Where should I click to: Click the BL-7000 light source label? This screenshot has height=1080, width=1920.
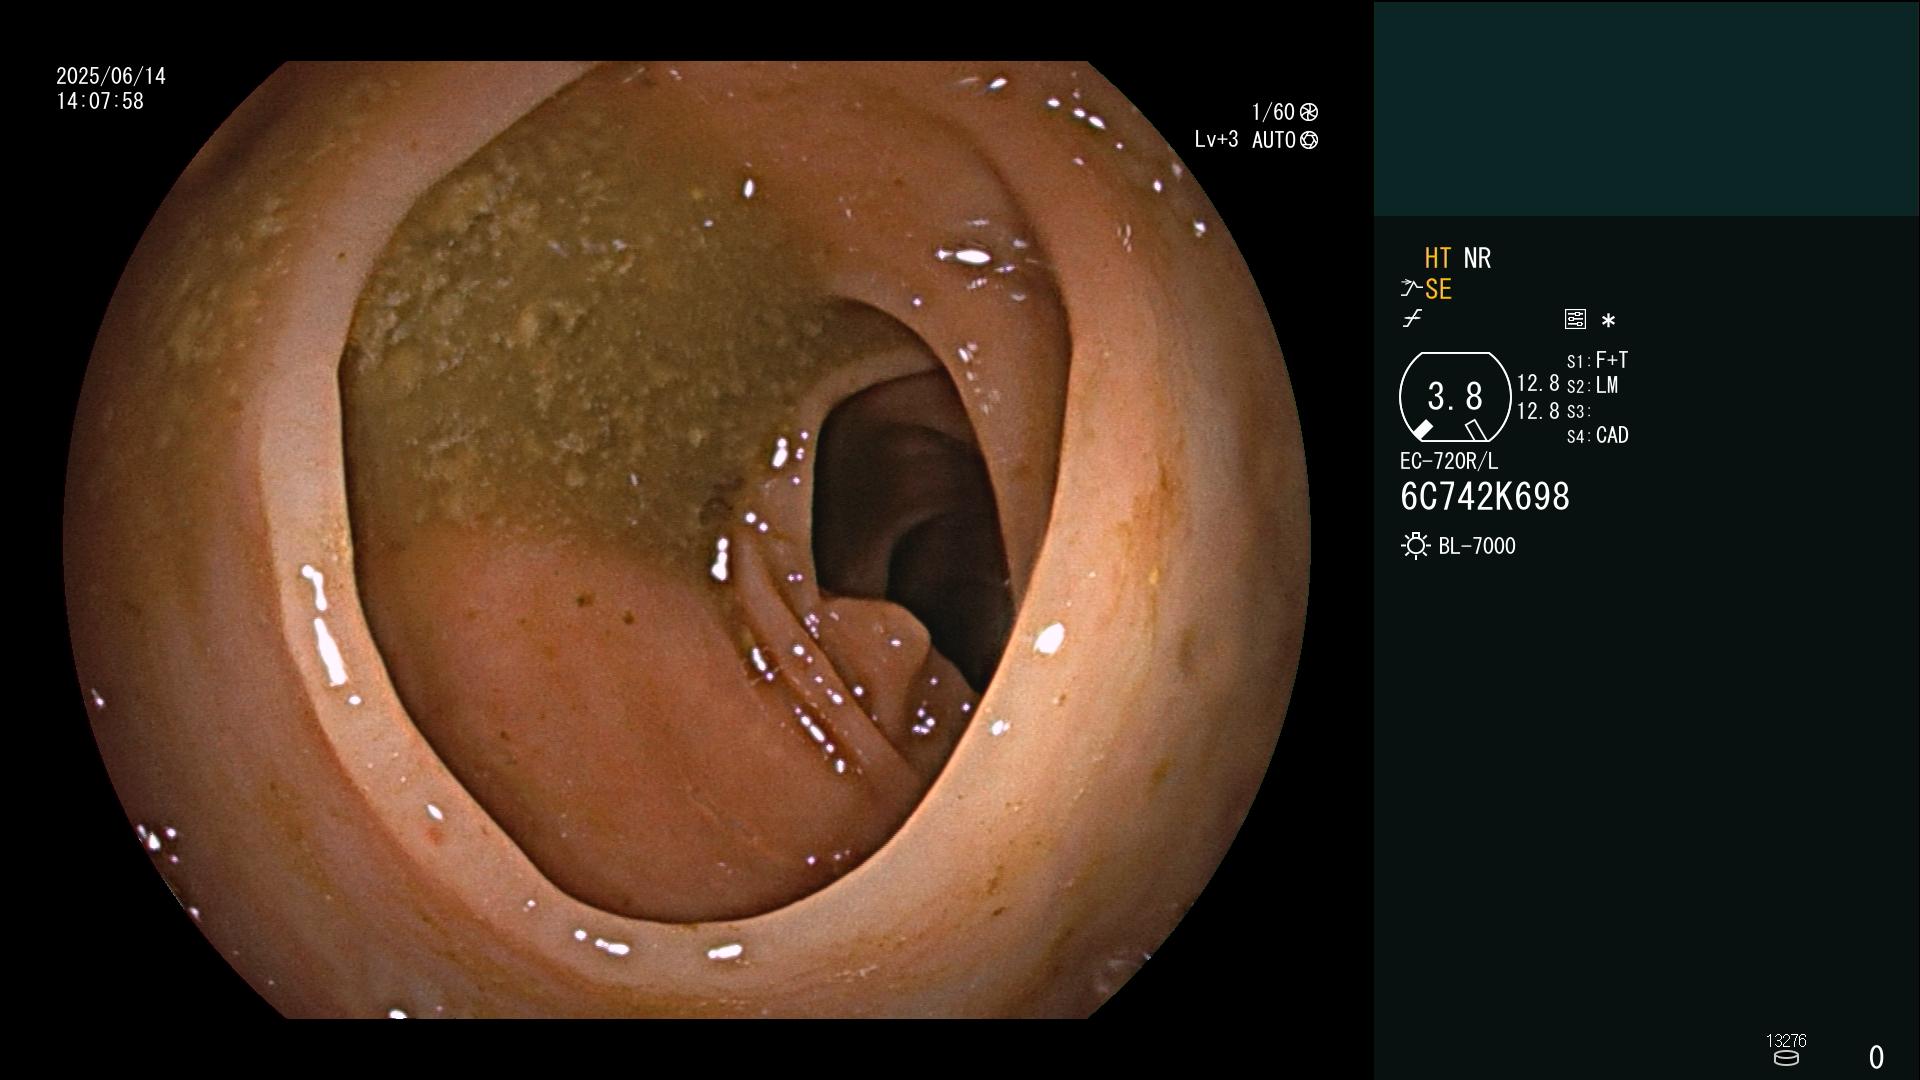pyautogui.click(x=1477, y=546)
